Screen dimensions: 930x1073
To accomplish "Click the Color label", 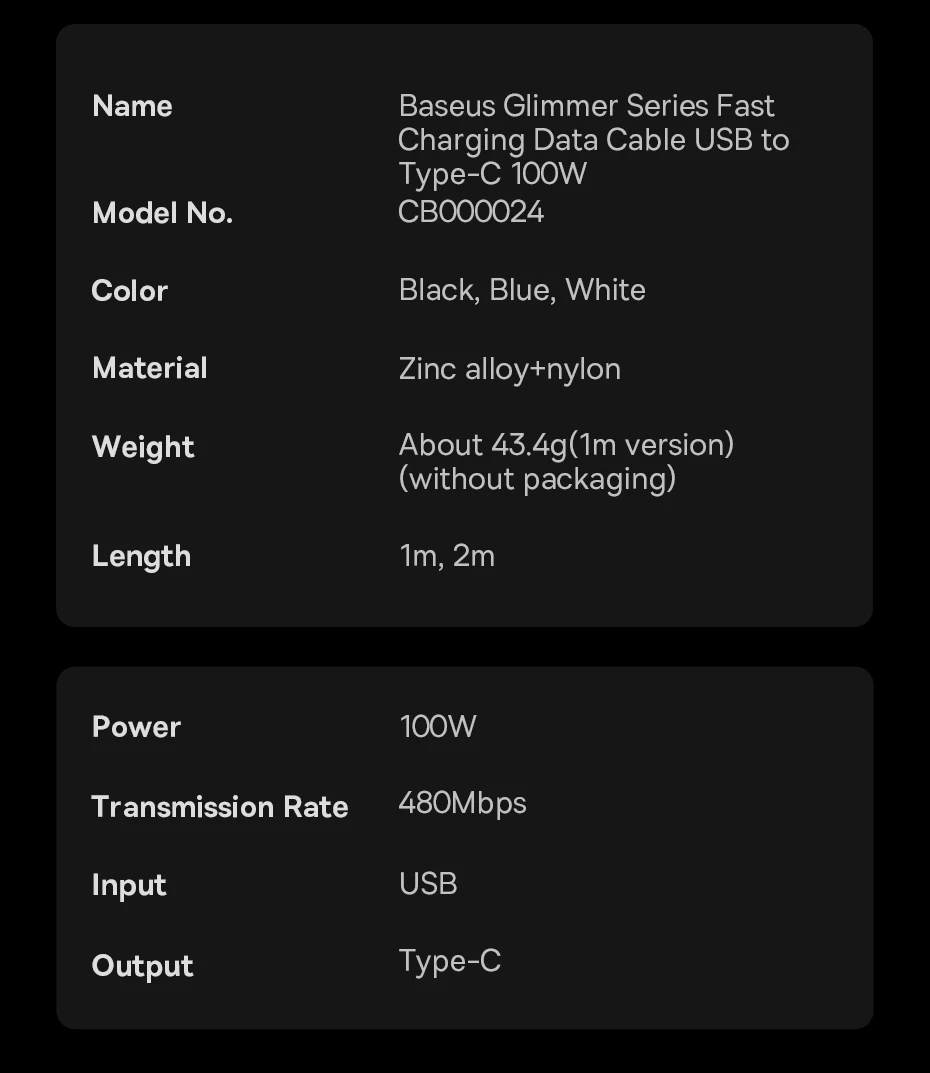I will point(130,291).
